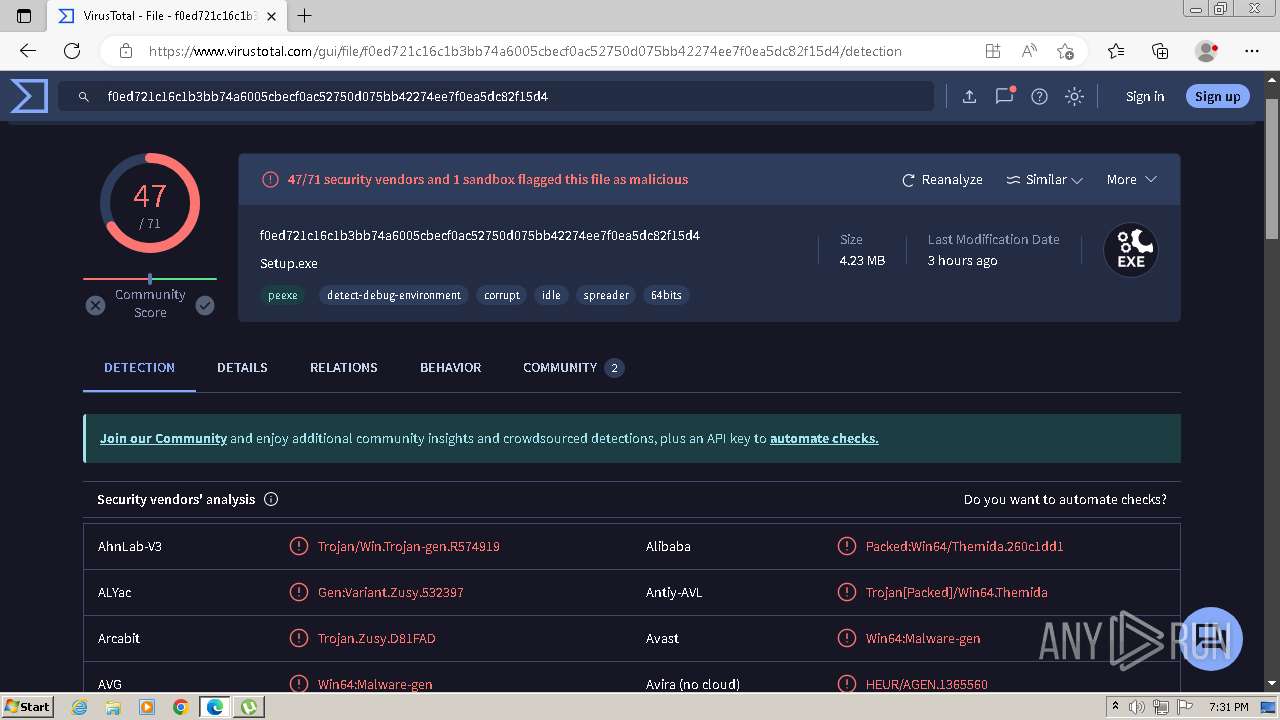Screen dimensions: 1280x720
Task: Open uTorrent from the taskbar
Action: [x=249, y=707]
